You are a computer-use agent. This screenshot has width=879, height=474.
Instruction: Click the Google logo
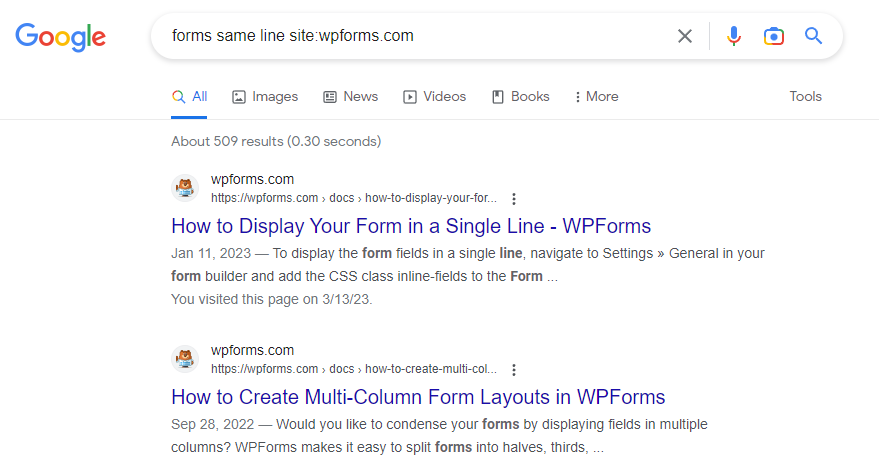[61, 36]
